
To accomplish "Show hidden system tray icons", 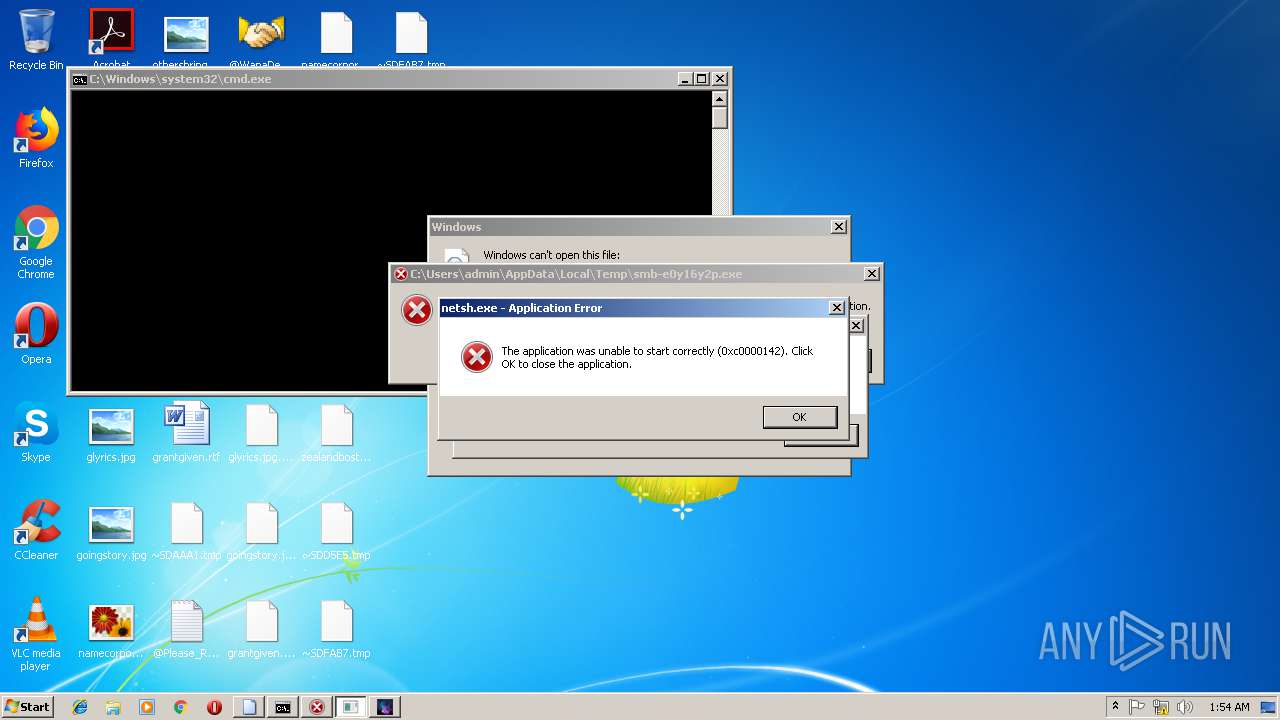I will click(1116, 707).
